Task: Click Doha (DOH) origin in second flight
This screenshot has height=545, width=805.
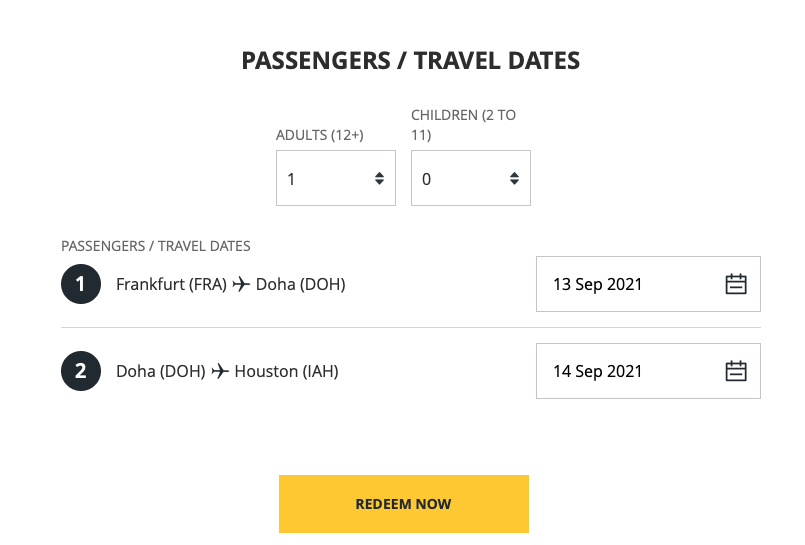Action: tap(161, 371)
